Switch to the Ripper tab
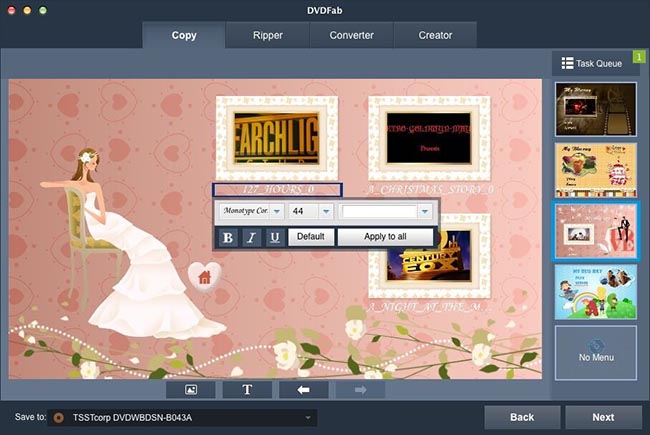 pyautogui.click(x=268, y=35)
